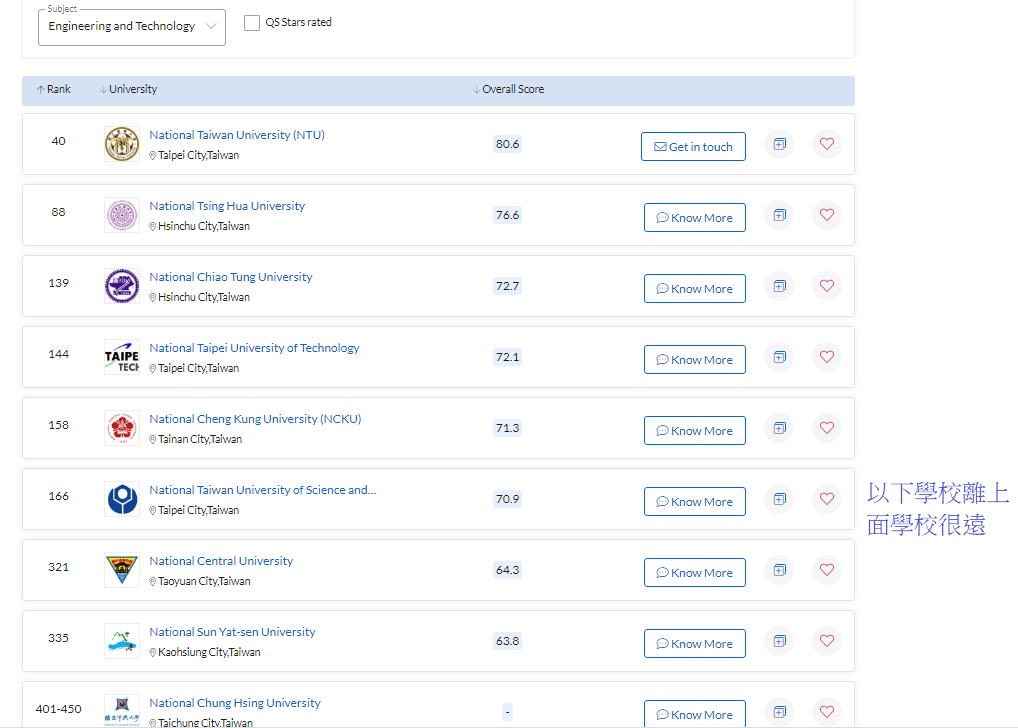Click Know More for National Central University

pyautogui.click(x=695, y=573)
